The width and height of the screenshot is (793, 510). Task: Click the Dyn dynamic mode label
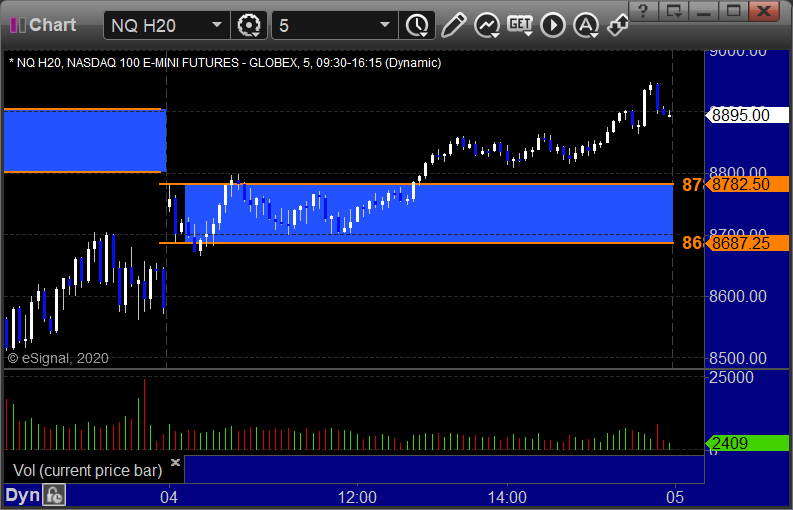point(22,495)
